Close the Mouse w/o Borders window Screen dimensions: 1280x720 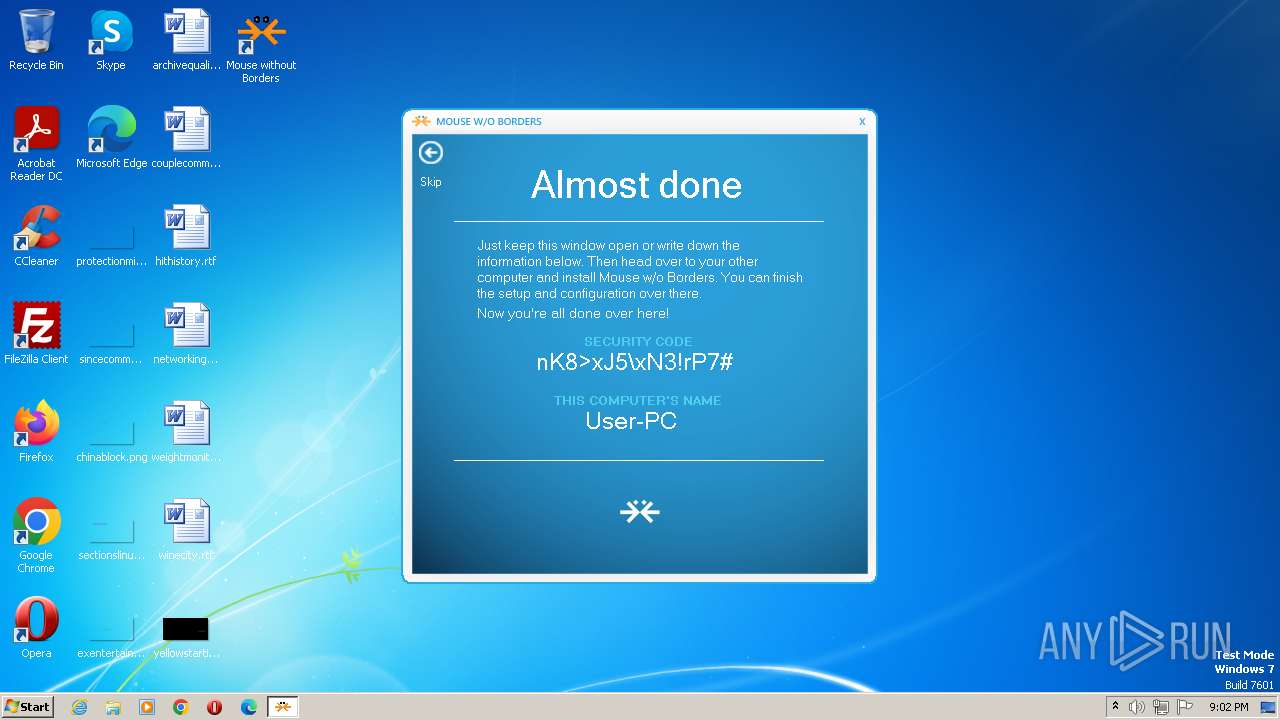point(862,121)
